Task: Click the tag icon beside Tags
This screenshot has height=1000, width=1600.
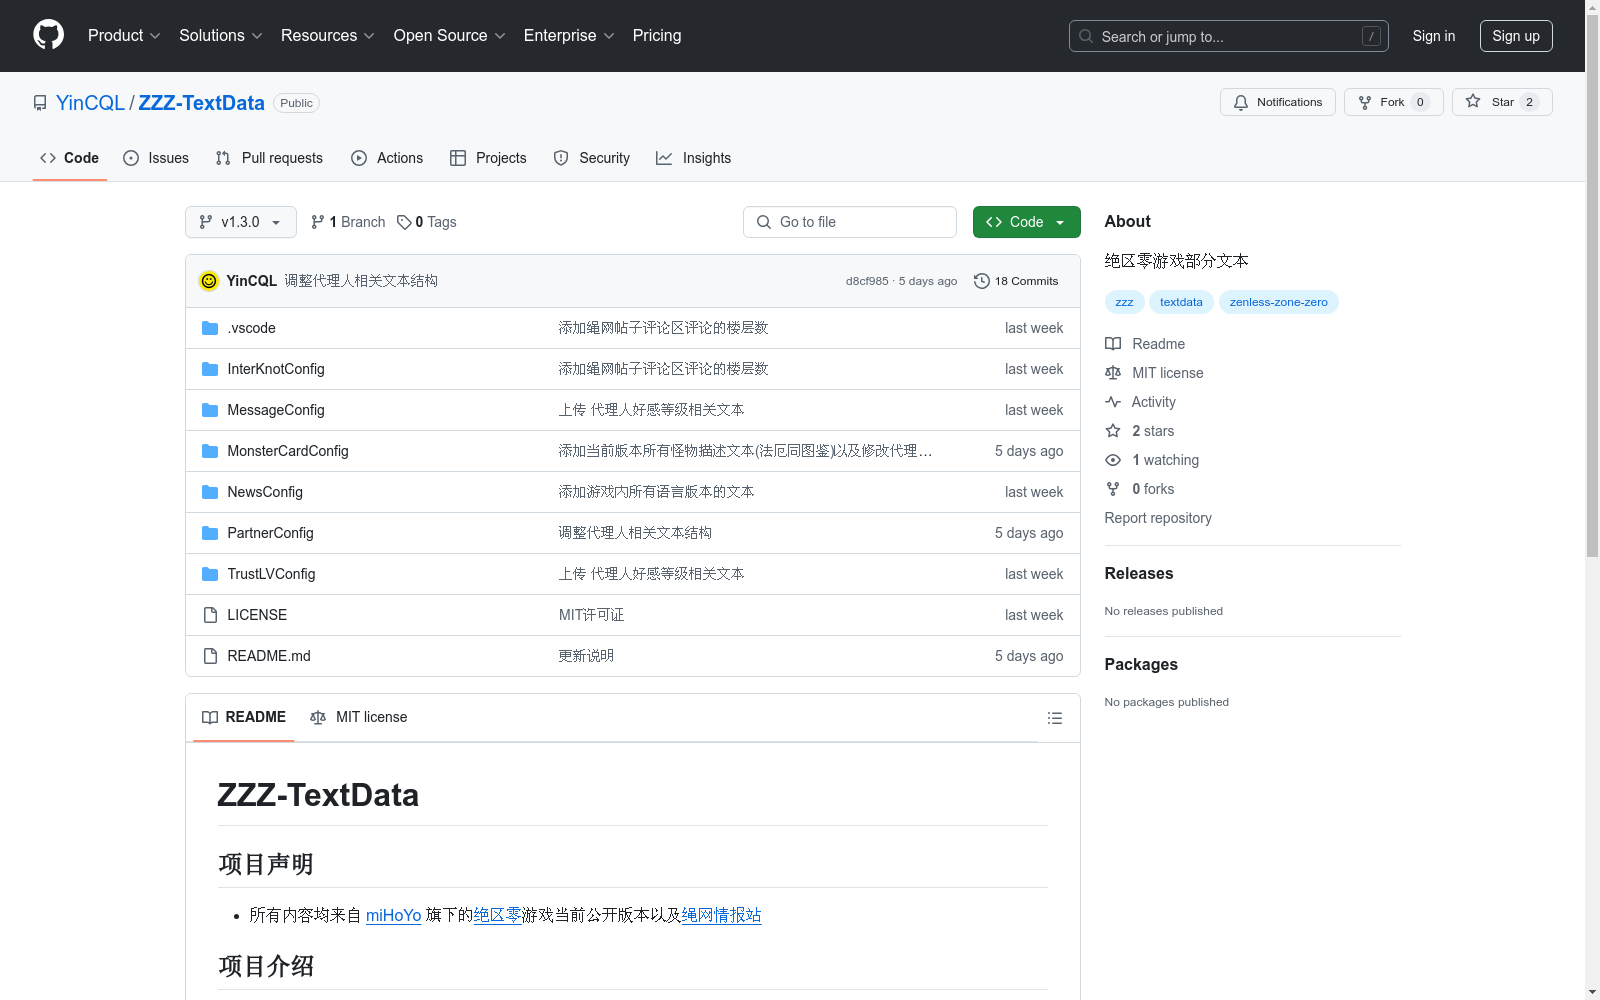Action: (404, 222)
